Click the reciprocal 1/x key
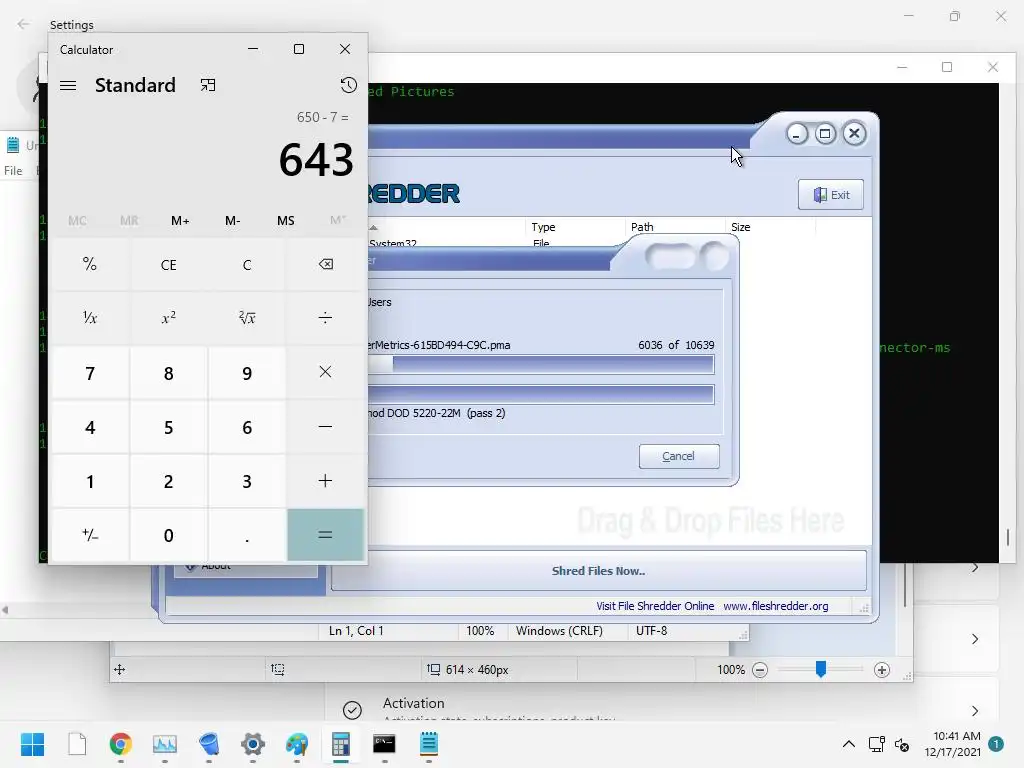This screenshot has width=1024, height=768. pyautogui.click(x=90, y=318)
